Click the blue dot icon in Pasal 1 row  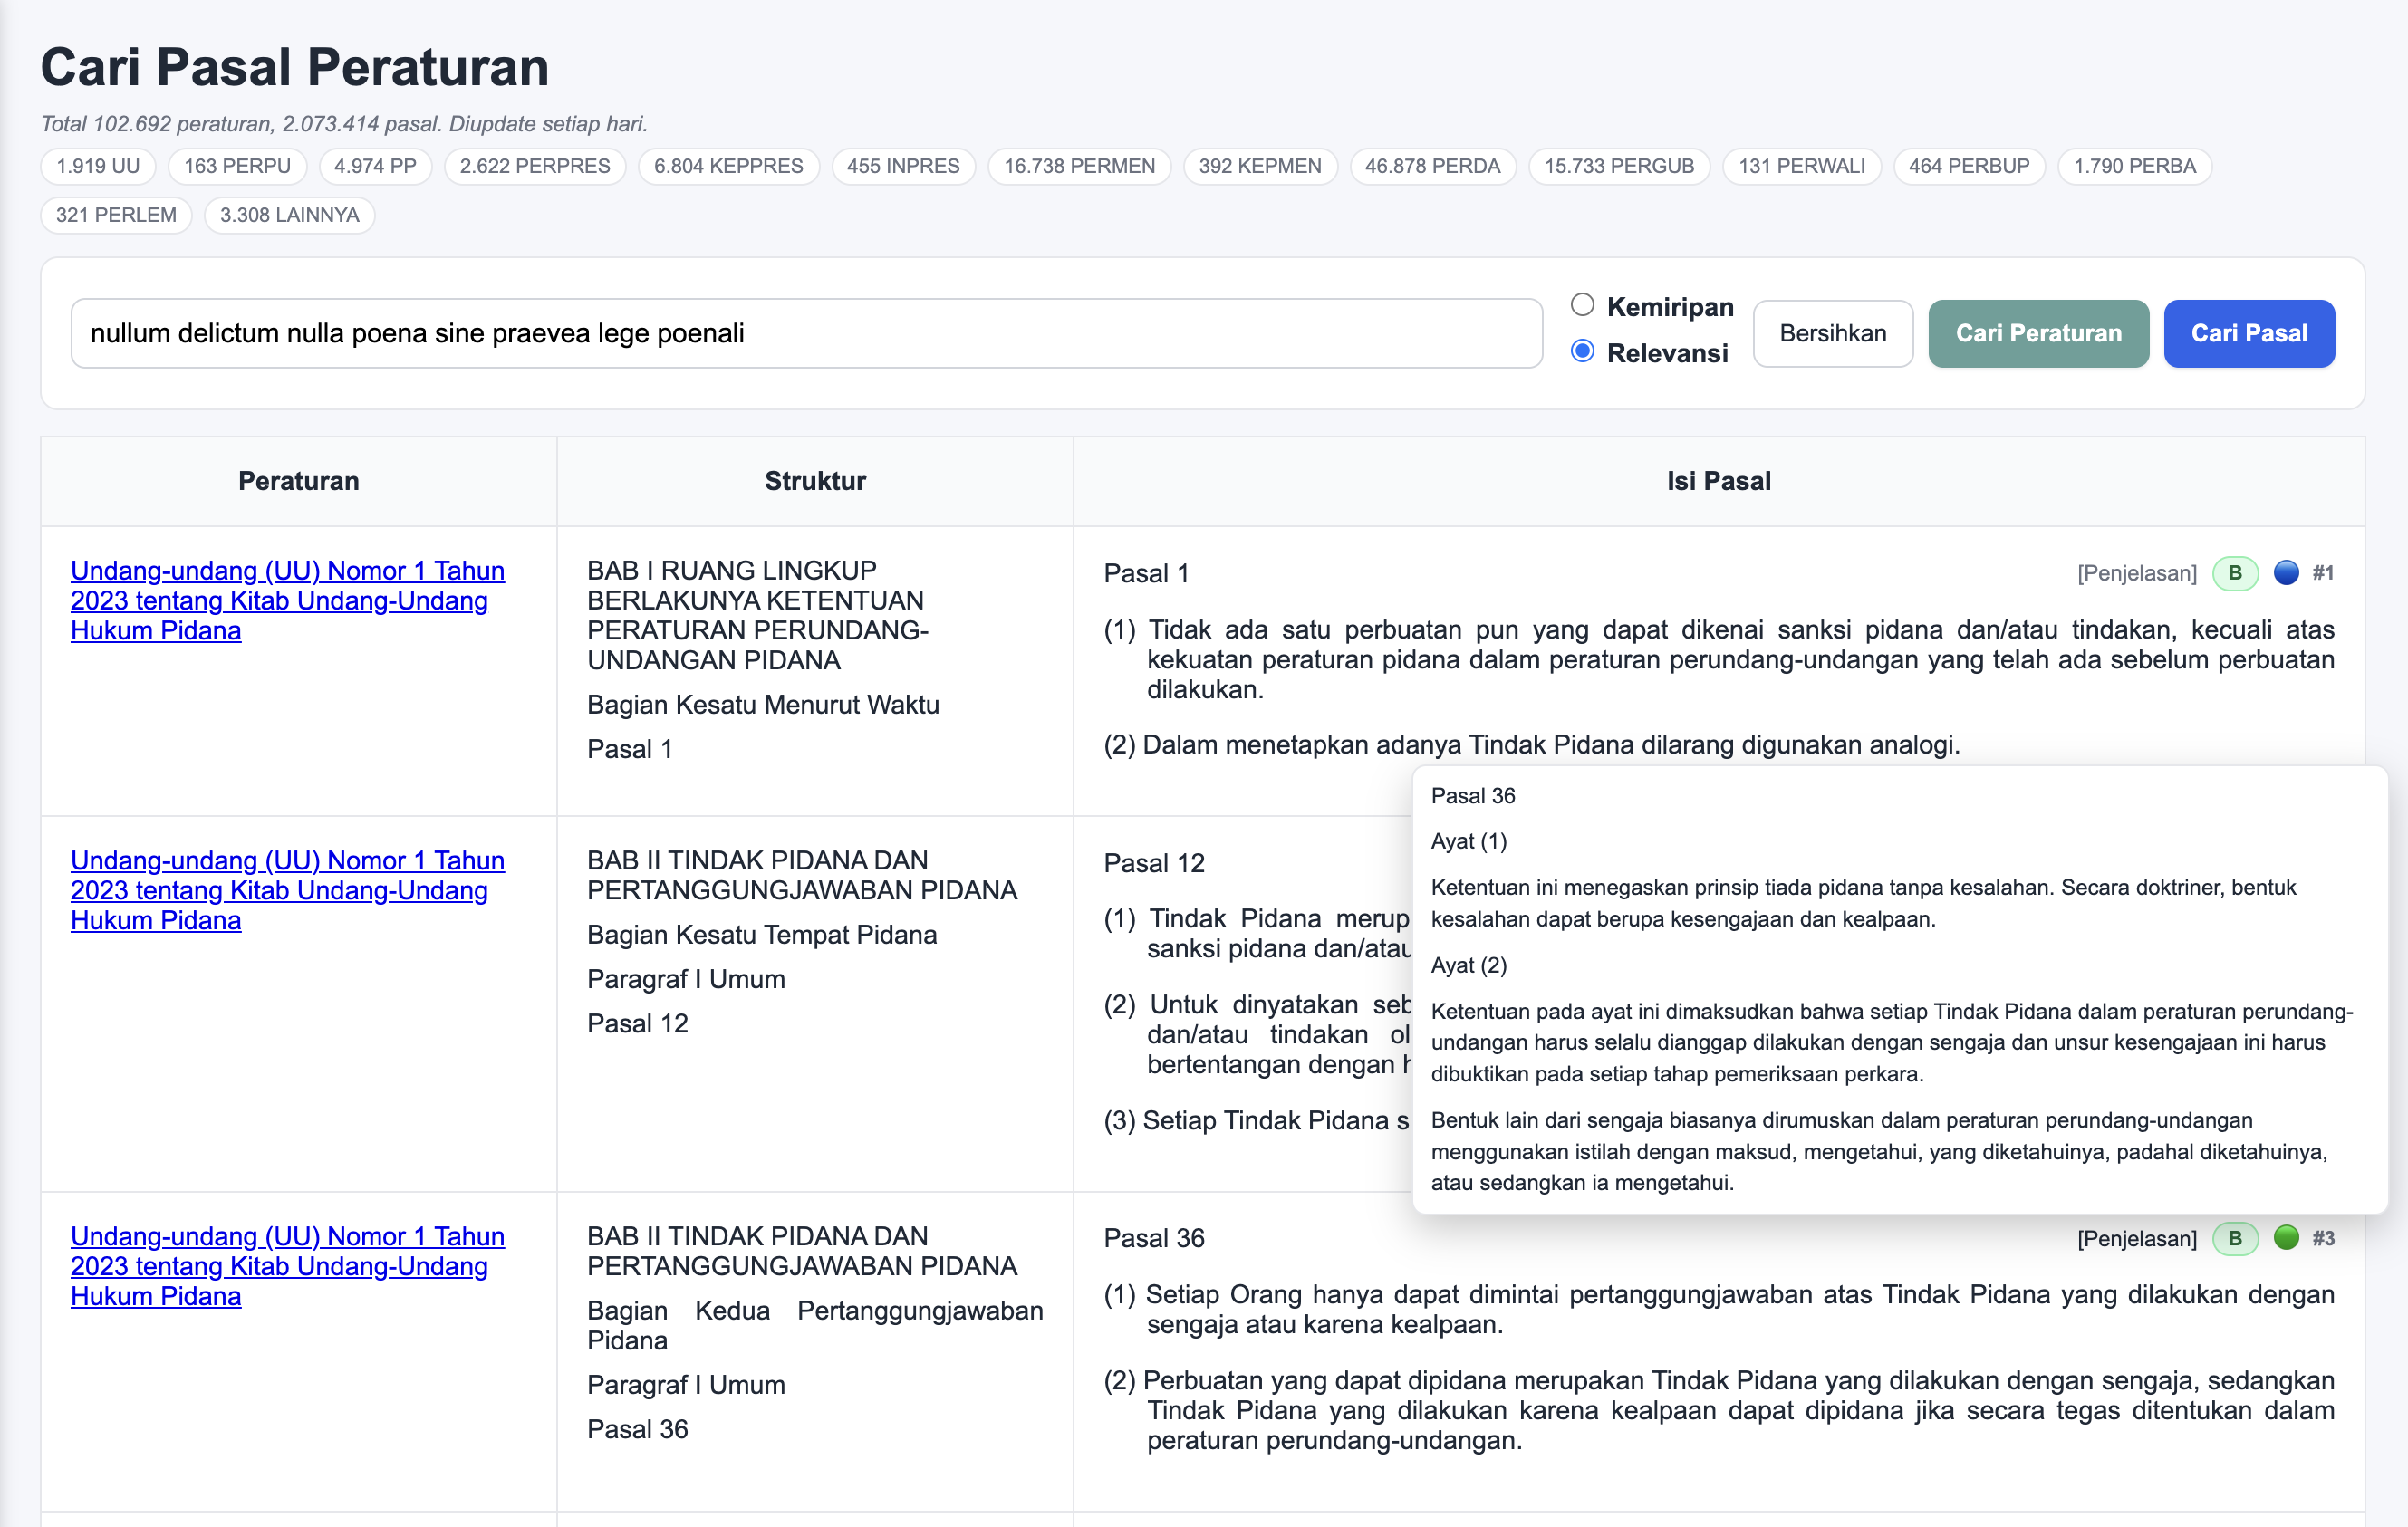tap(2286, 573)
